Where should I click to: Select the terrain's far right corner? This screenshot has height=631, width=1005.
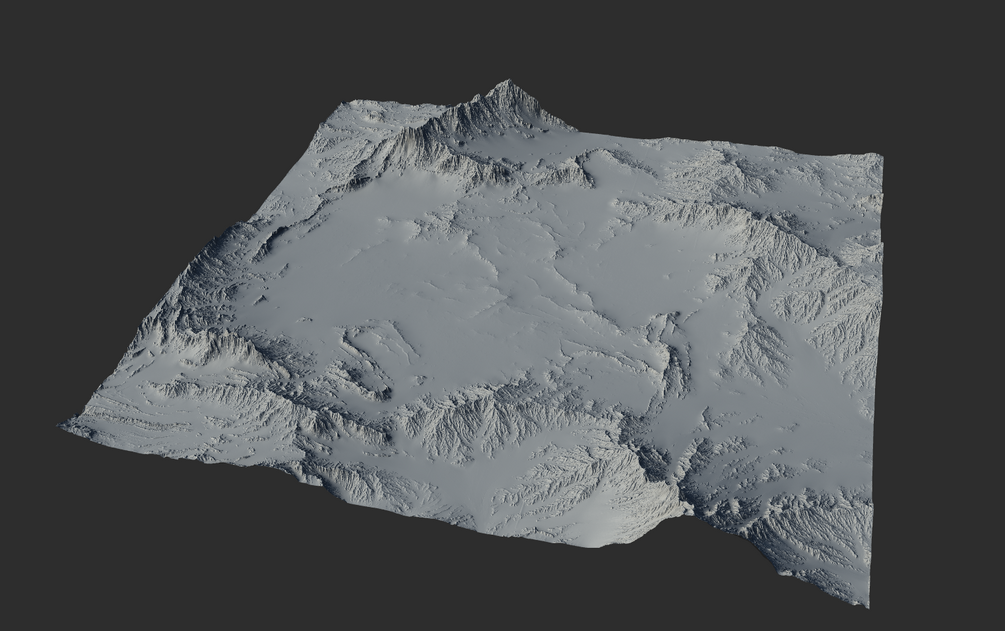pos(879,156)
